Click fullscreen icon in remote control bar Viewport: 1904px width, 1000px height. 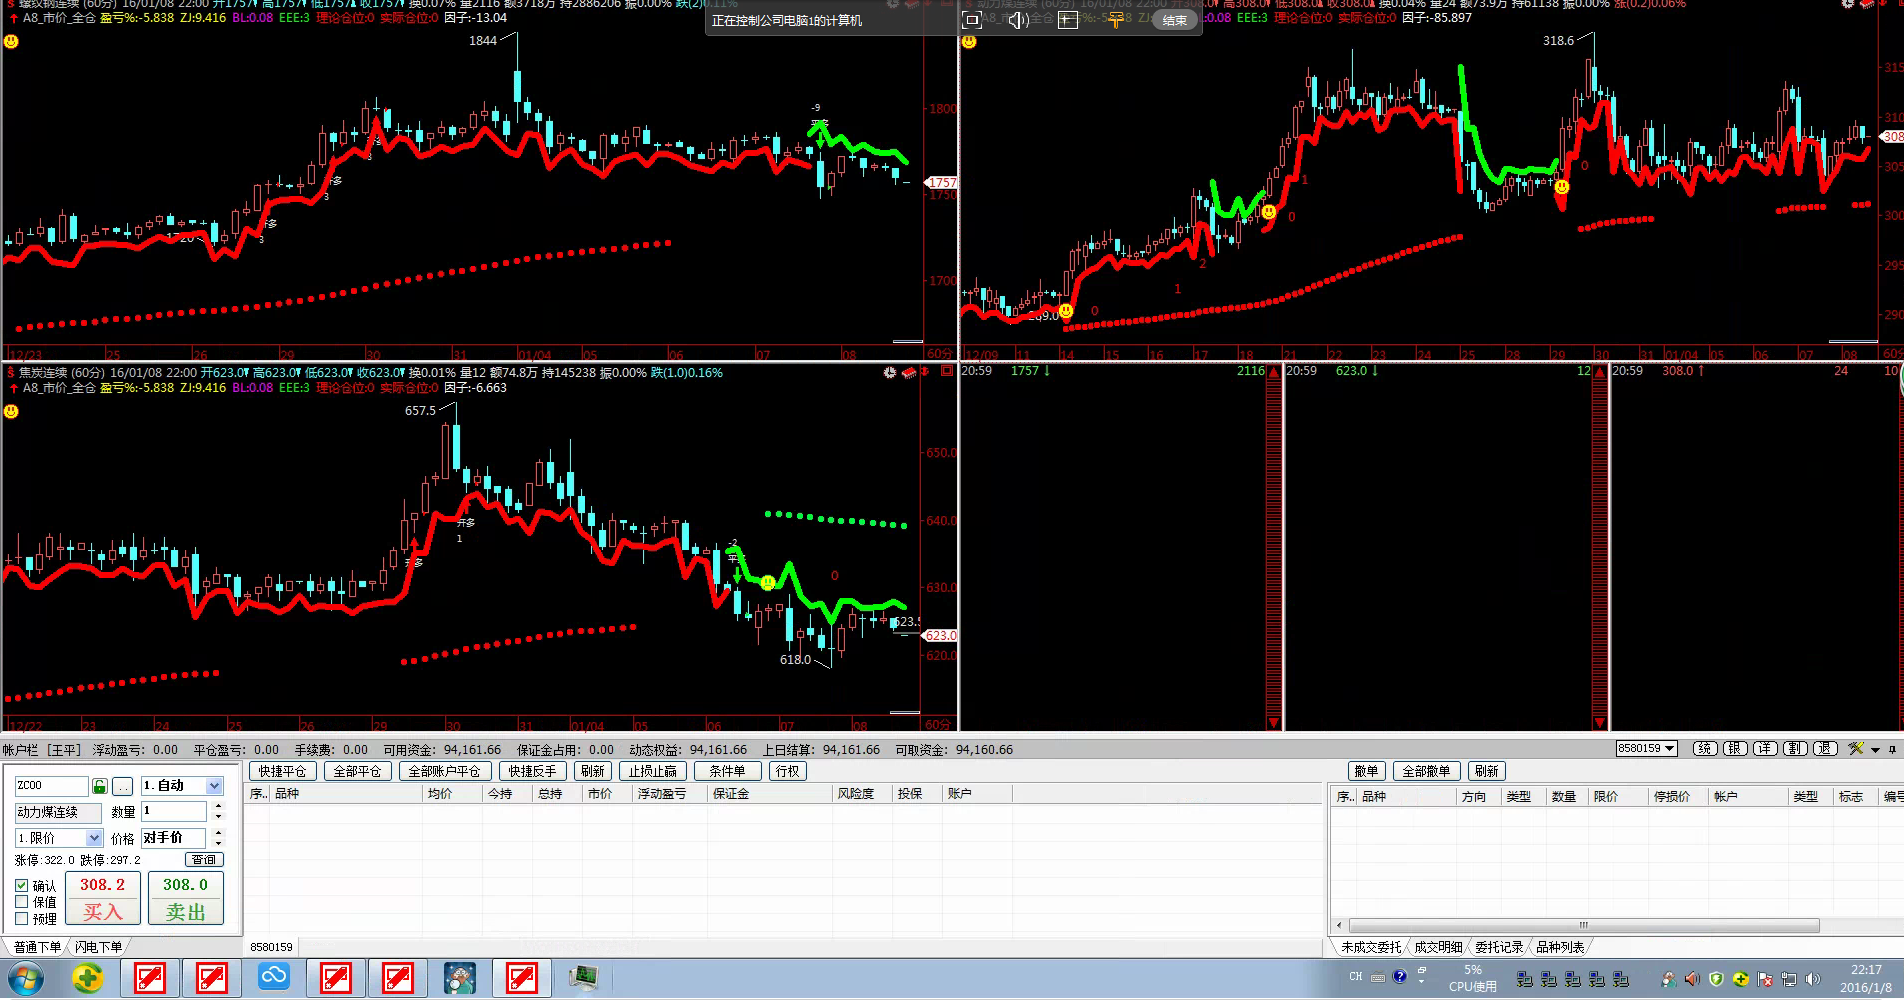point(971,20)
